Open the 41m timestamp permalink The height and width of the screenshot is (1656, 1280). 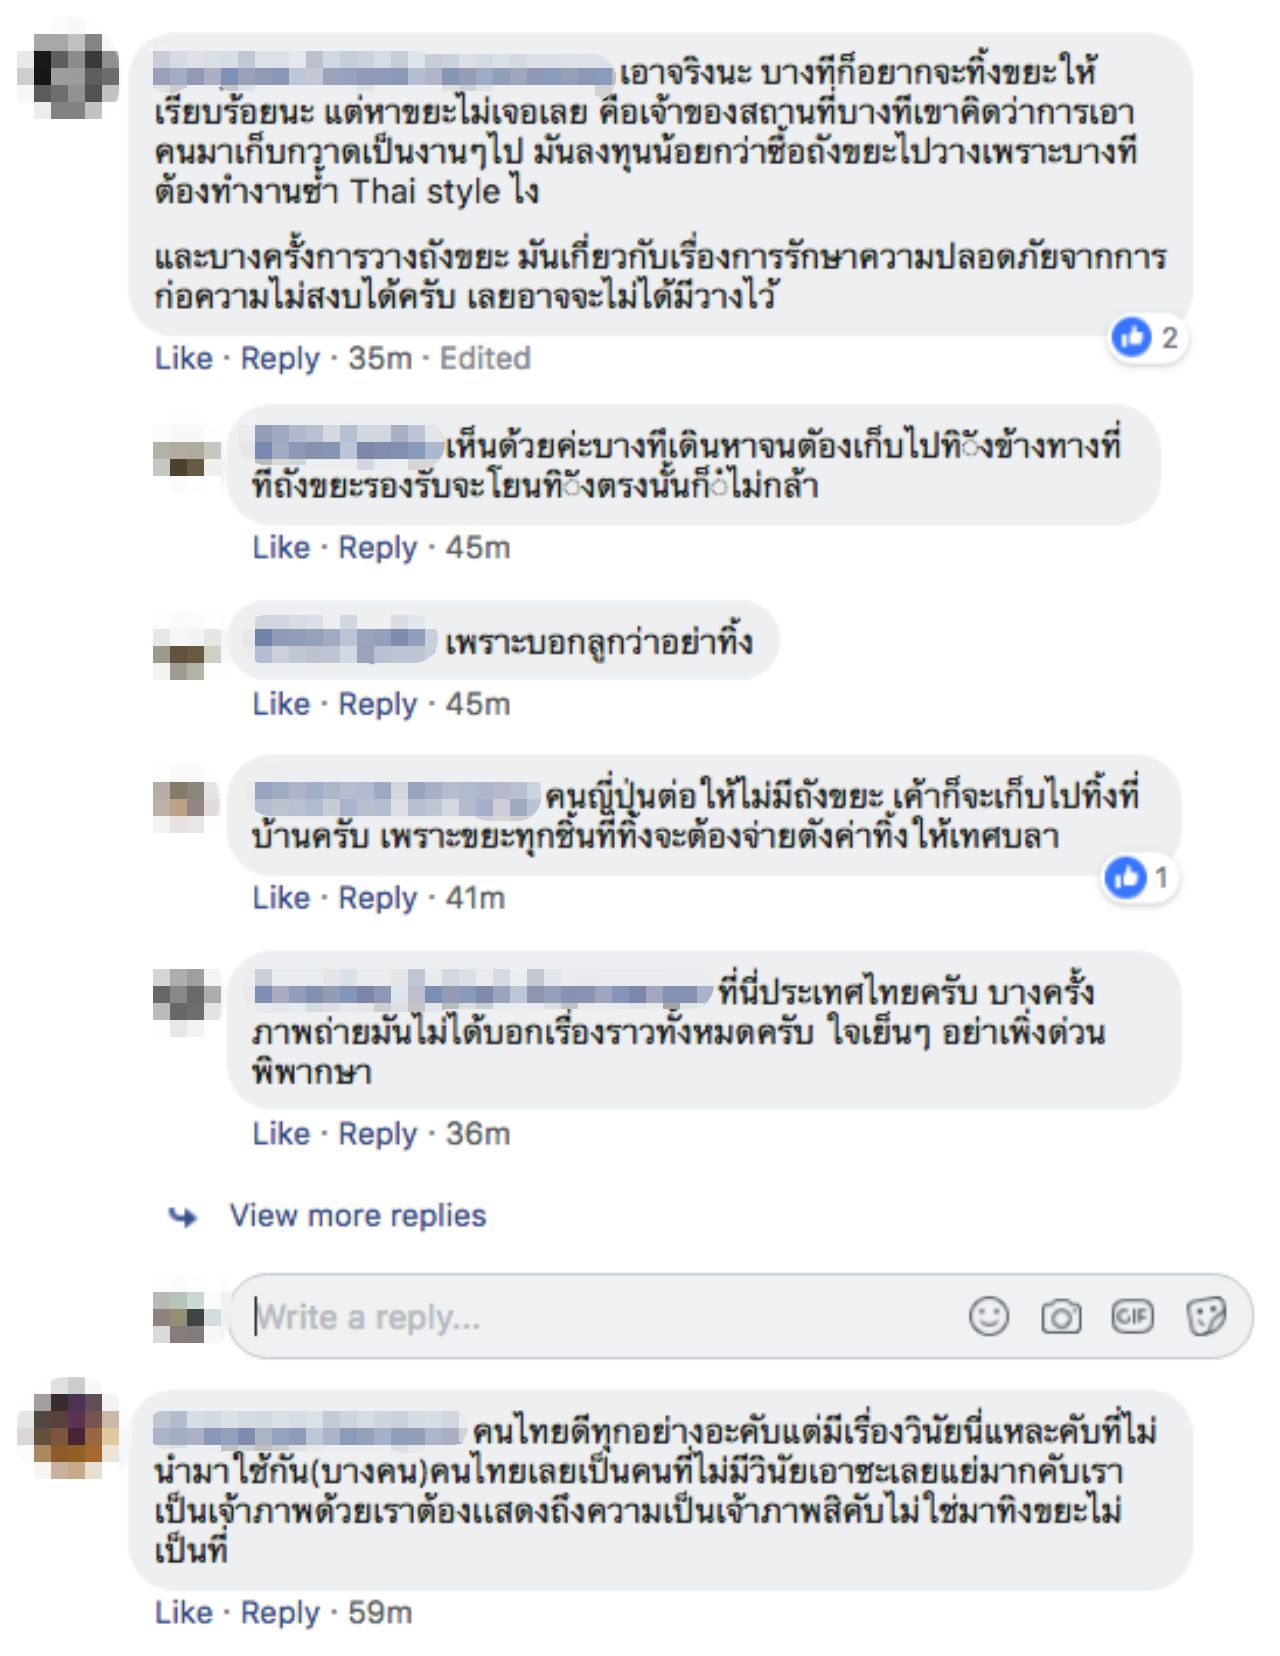click(475, 897)
